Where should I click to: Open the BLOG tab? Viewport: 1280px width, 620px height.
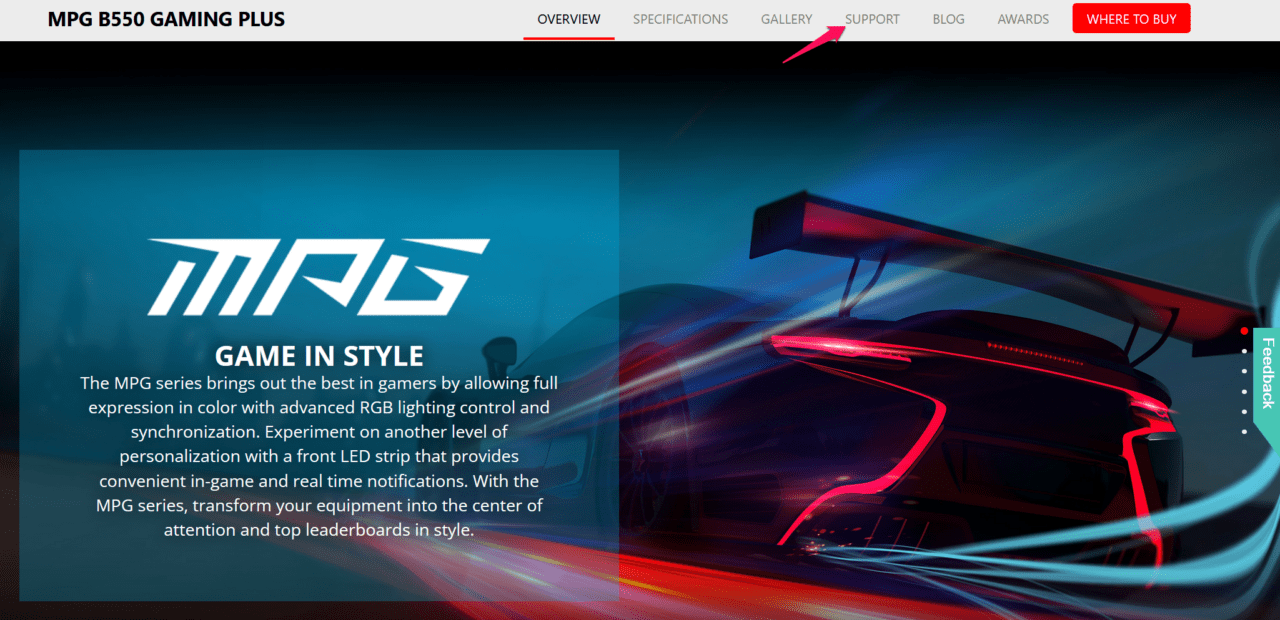(x=947, y=19)
